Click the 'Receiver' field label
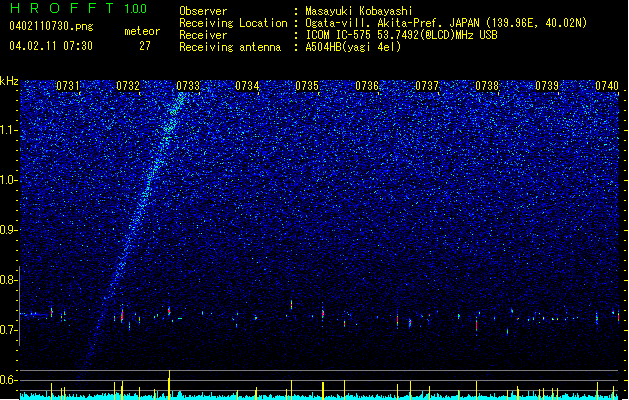This screenshot has width=629, height=400. coord(203,35)
